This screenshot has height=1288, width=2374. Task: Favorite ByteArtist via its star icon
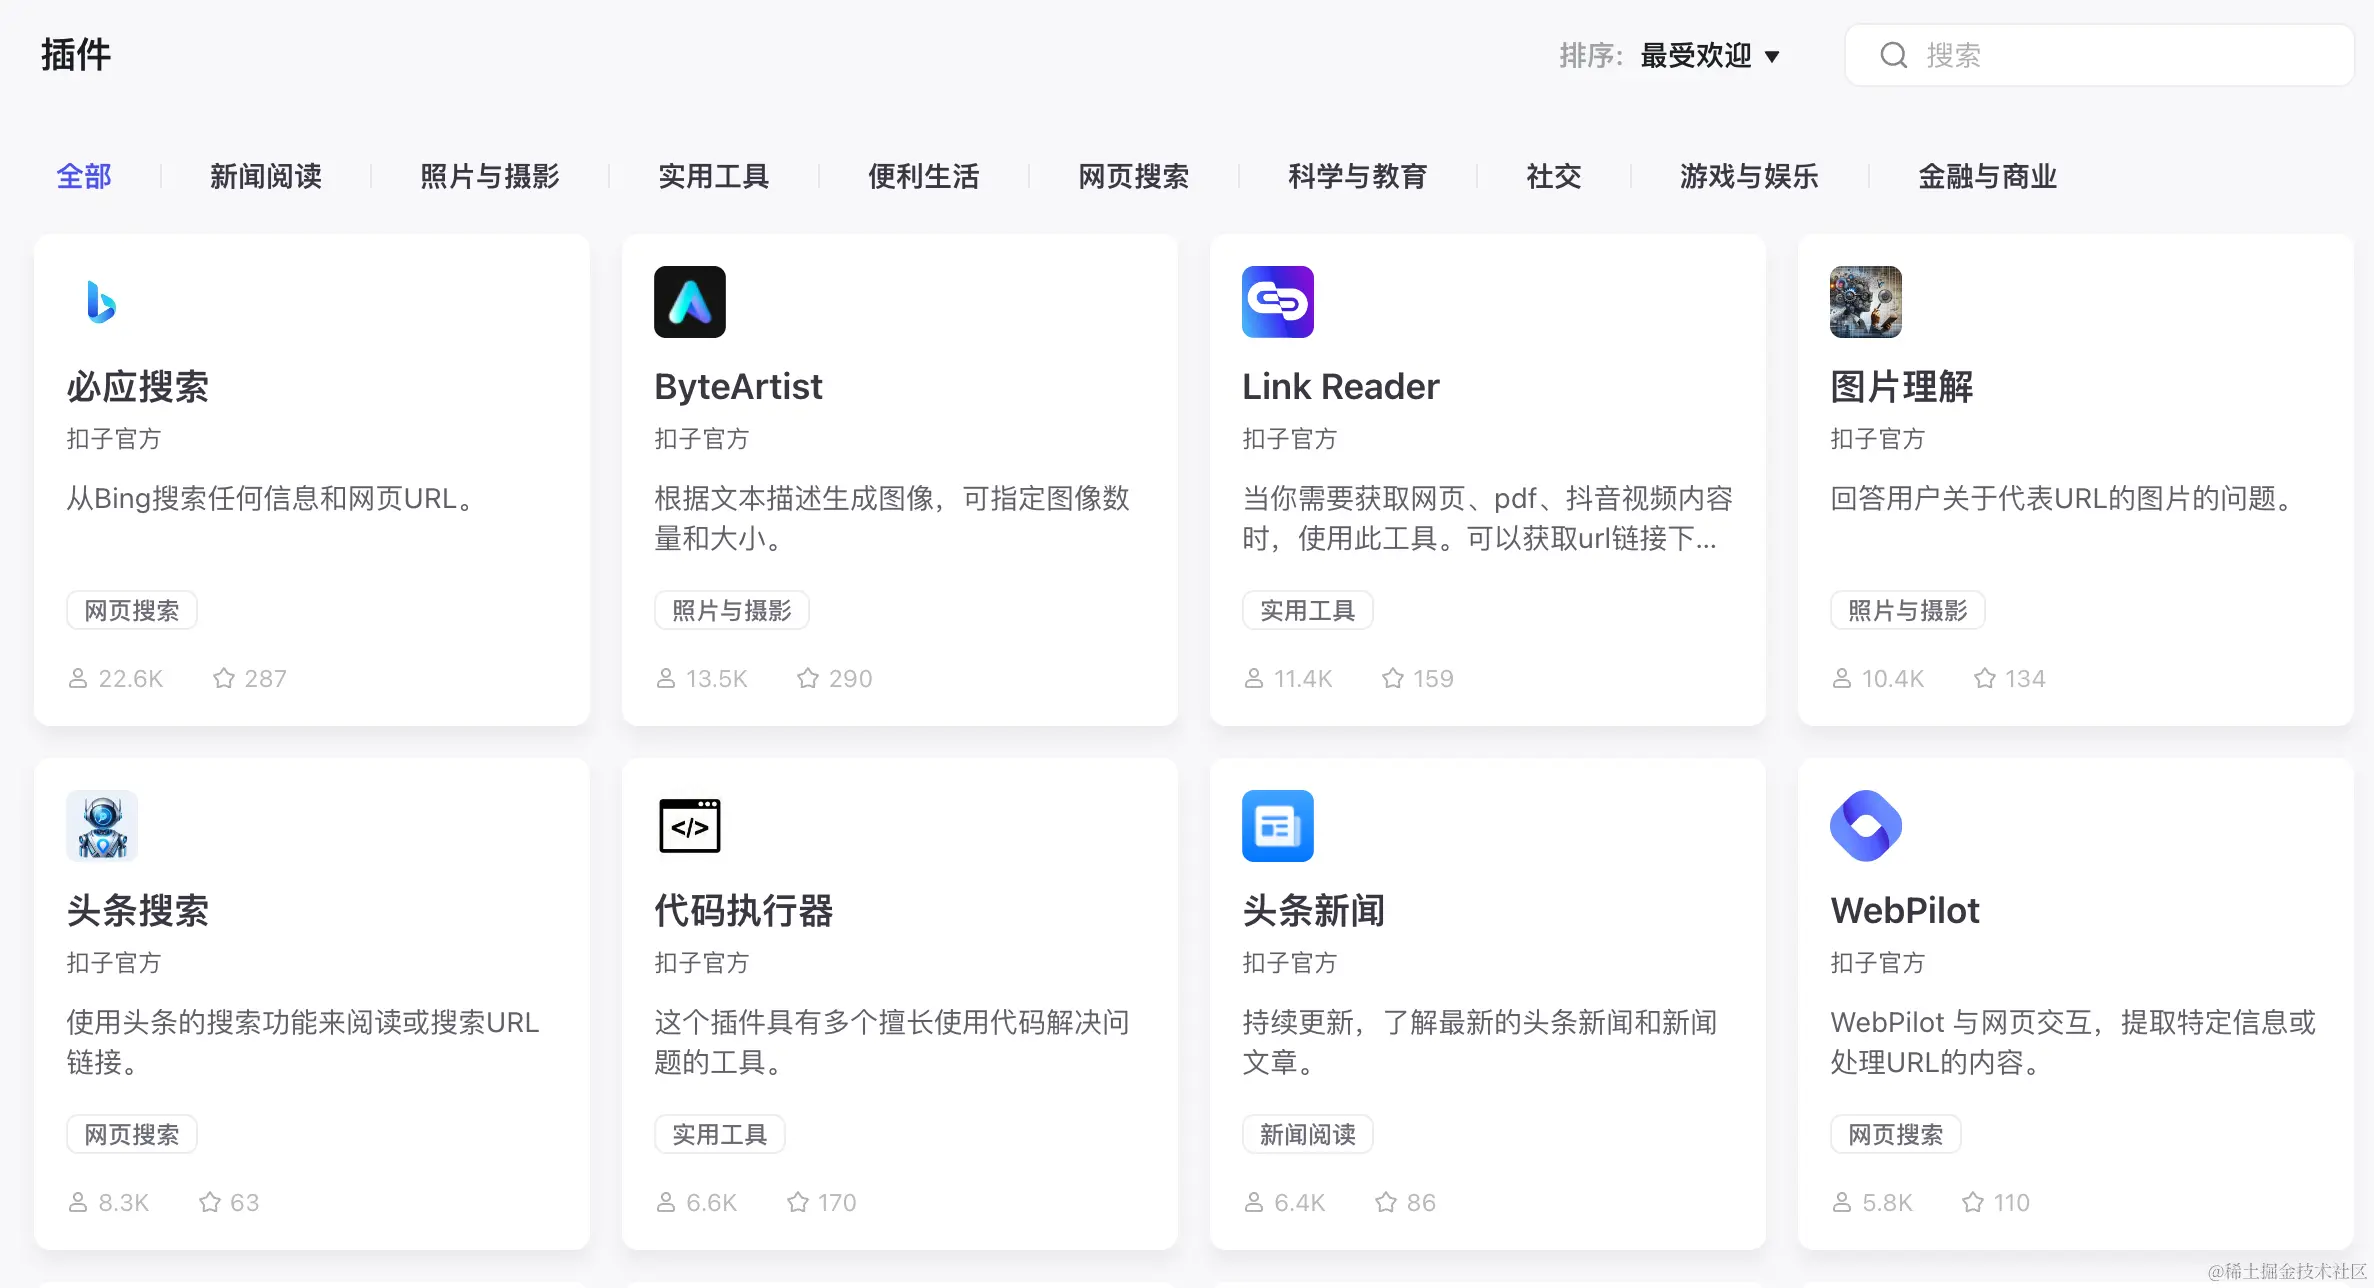tap(808, 679)
